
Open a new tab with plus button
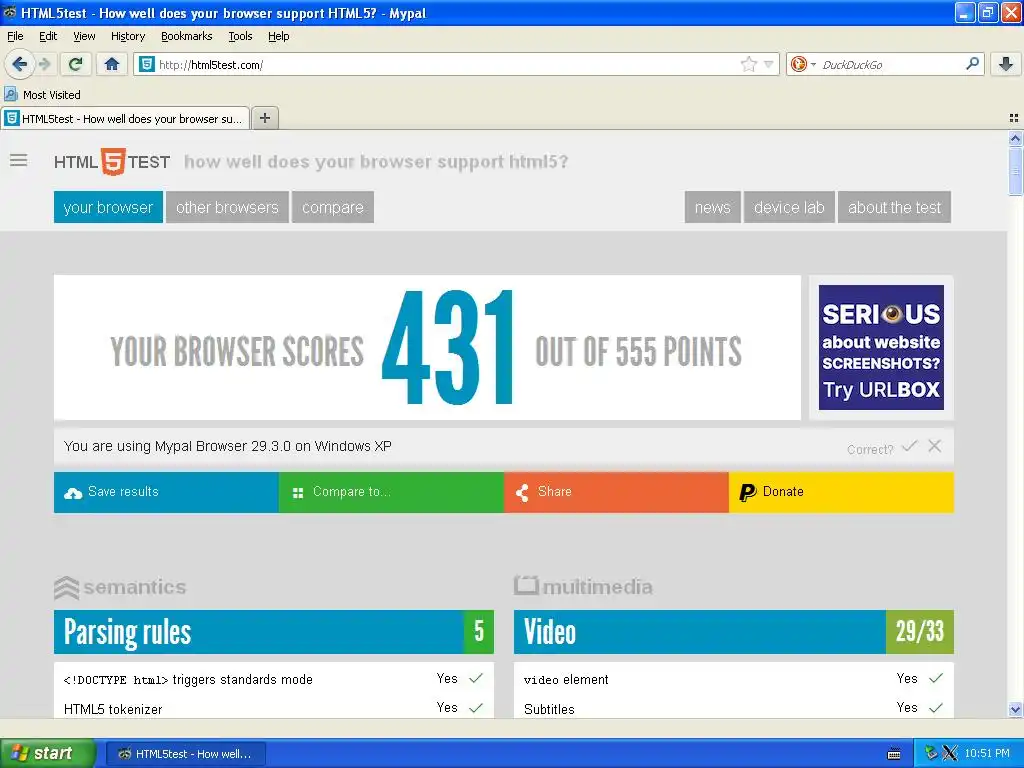[264, 118]
